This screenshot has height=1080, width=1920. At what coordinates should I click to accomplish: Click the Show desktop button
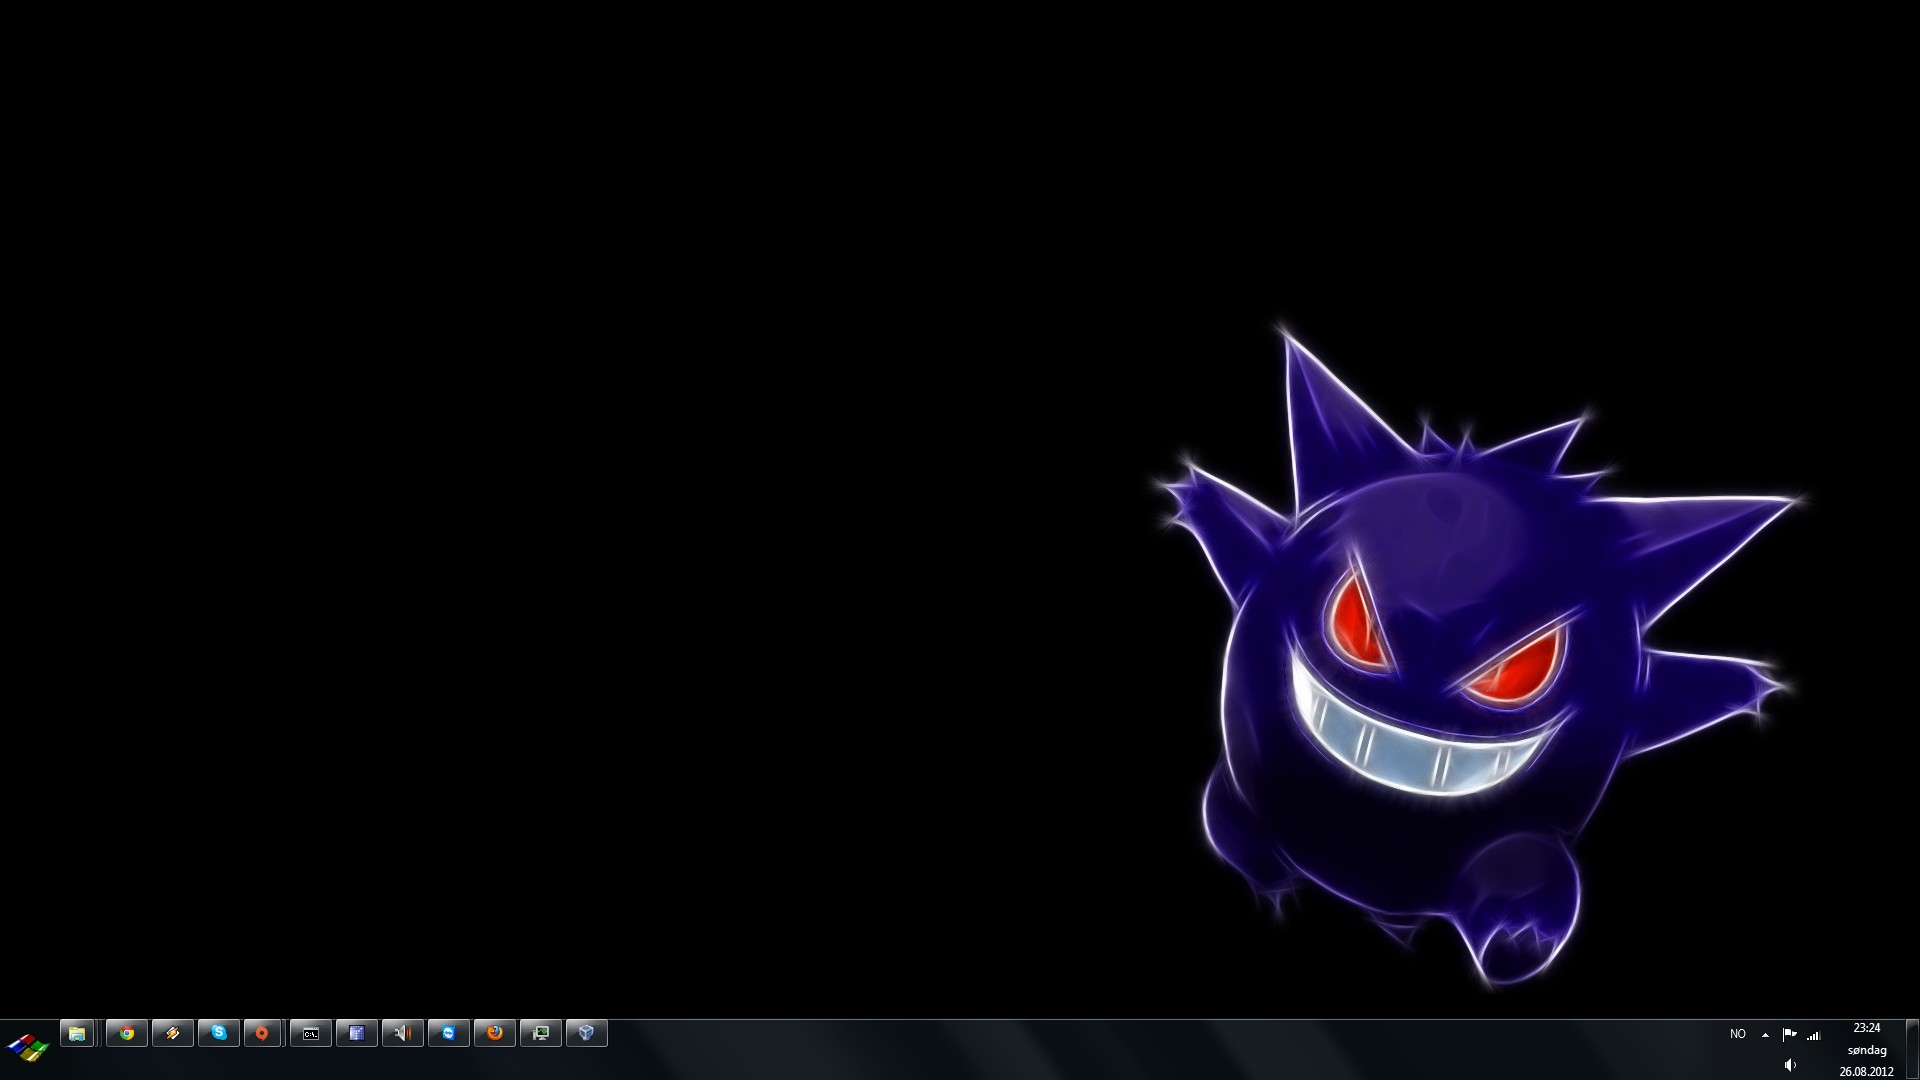[1912, 1049]
